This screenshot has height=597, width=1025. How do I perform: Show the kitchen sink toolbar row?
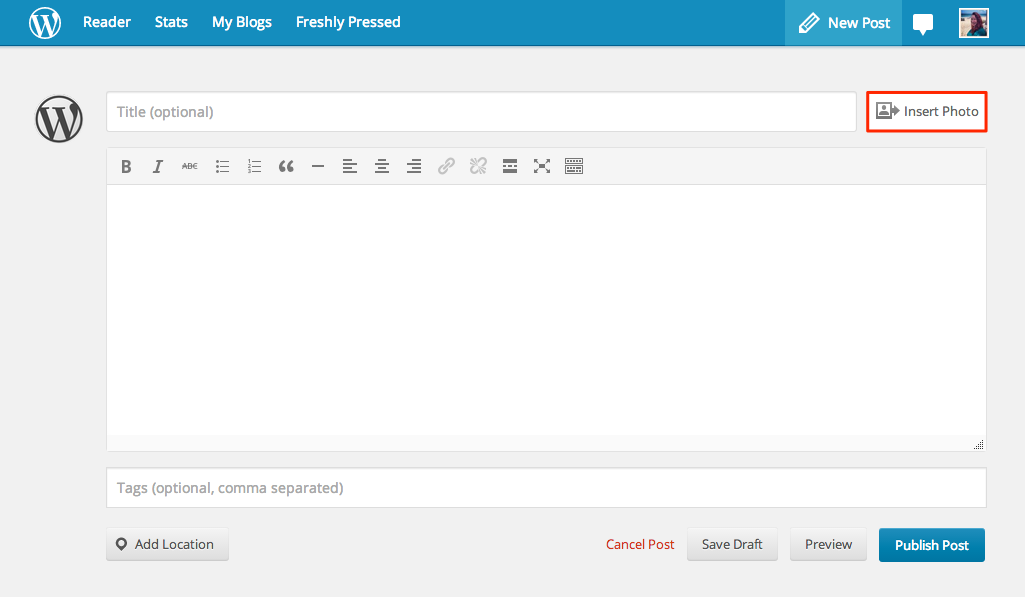click(x=574, y=167)
